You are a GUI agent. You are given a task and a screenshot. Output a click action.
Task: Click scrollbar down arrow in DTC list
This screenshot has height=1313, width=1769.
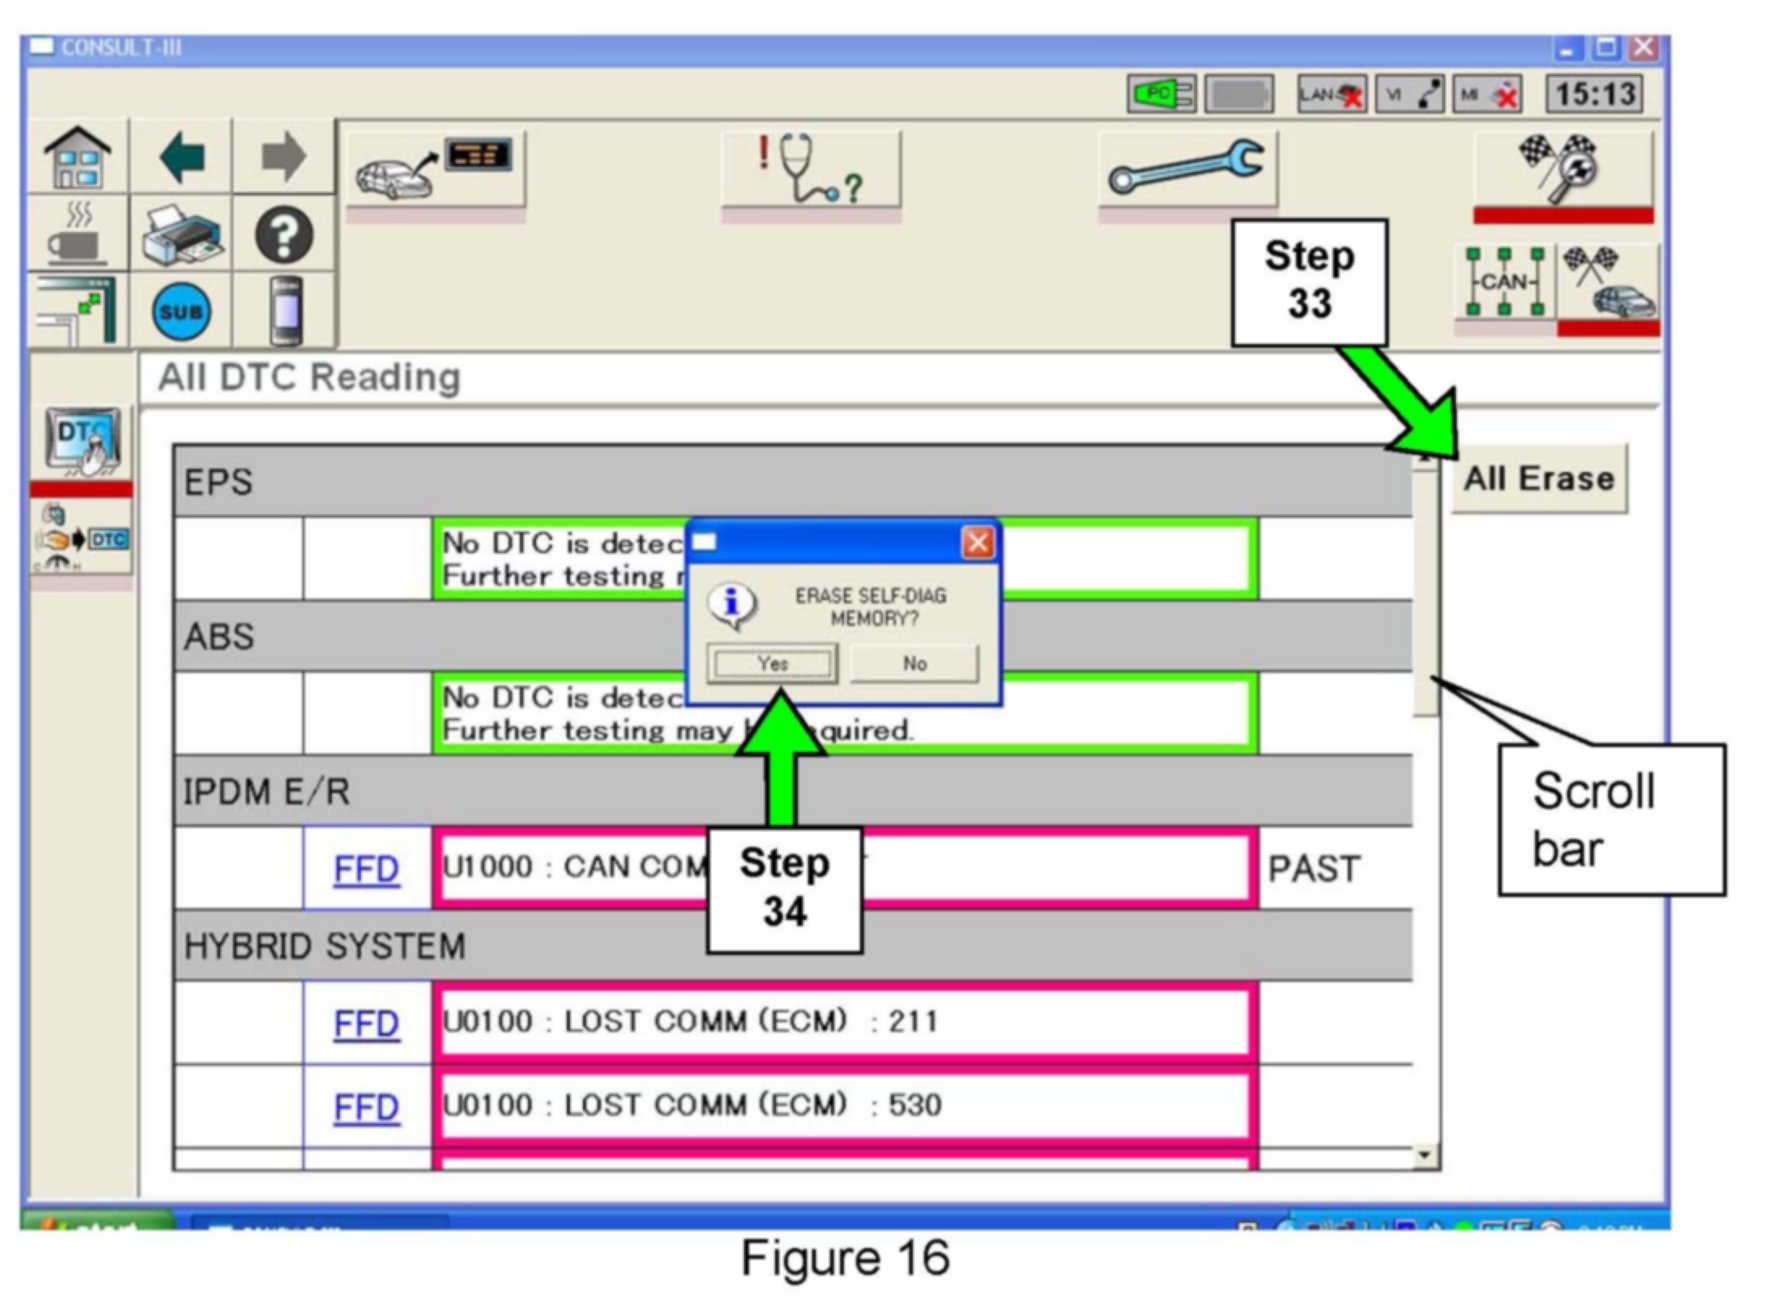pos(1424,1156)
